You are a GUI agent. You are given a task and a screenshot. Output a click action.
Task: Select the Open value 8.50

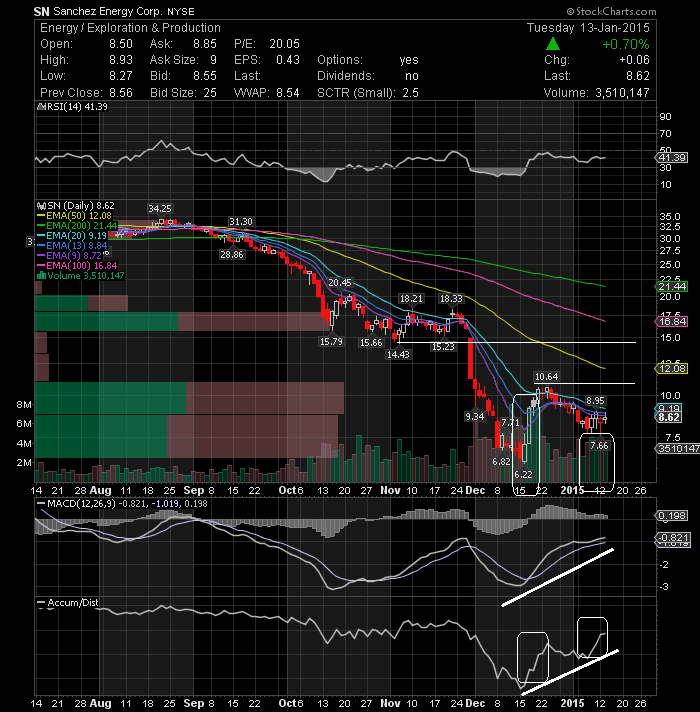coord(121,44)
